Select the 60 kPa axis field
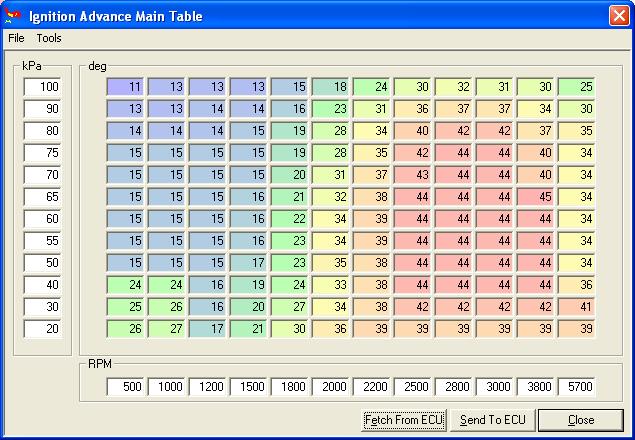This screenshot has height=440, width=635. pos(42,219)
